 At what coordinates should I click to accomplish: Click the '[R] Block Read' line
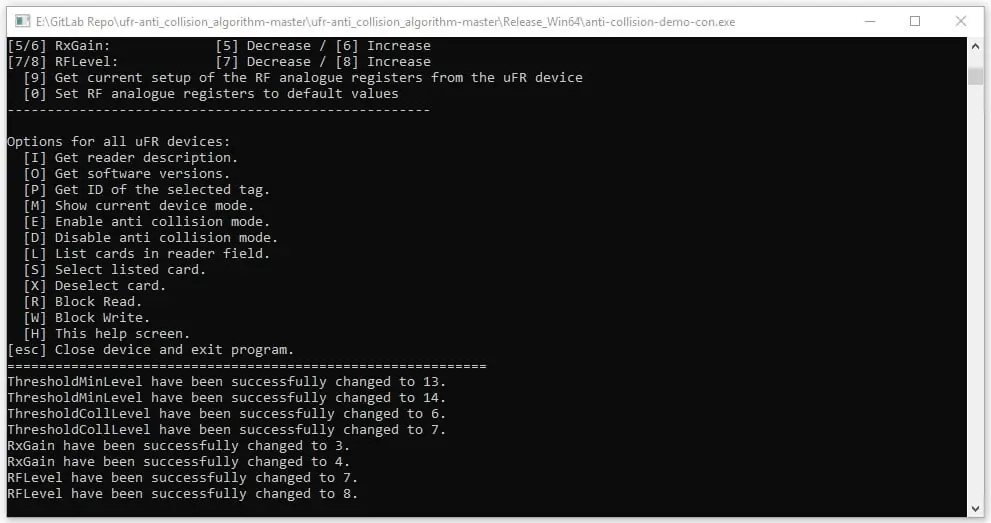pyautogui.click(x=83, y=301)
